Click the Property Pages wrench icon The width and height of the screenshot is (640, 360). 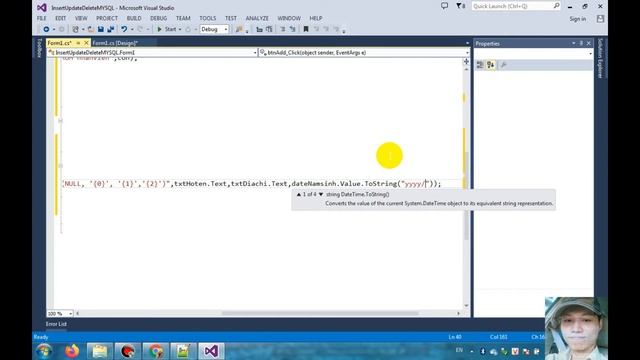(x=503, y=65)
